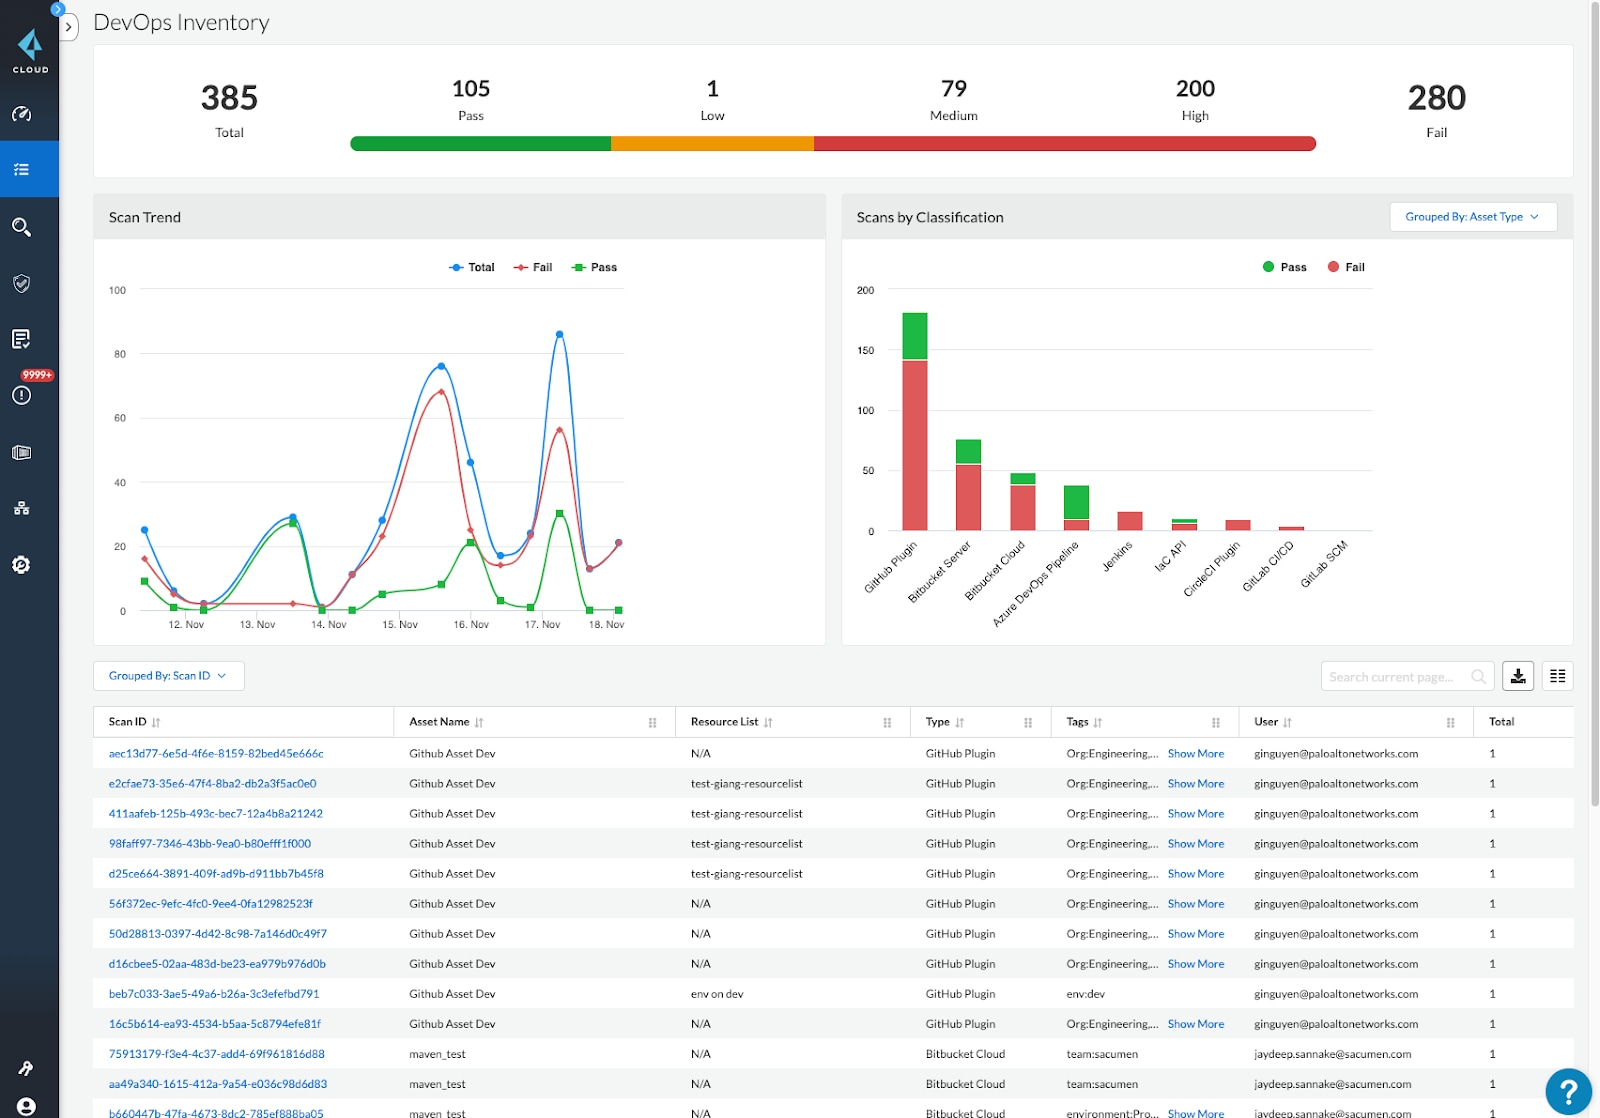Toggle Pass in Scans by Classification legend

[1285, 267]
